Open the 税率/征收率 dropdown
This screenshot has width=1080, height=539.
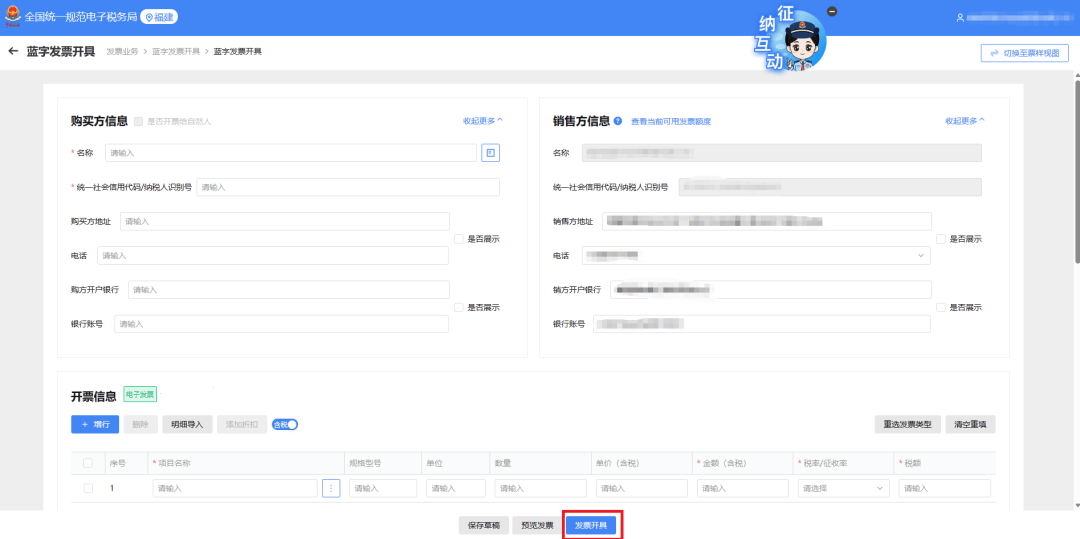[x=843, y=488]
